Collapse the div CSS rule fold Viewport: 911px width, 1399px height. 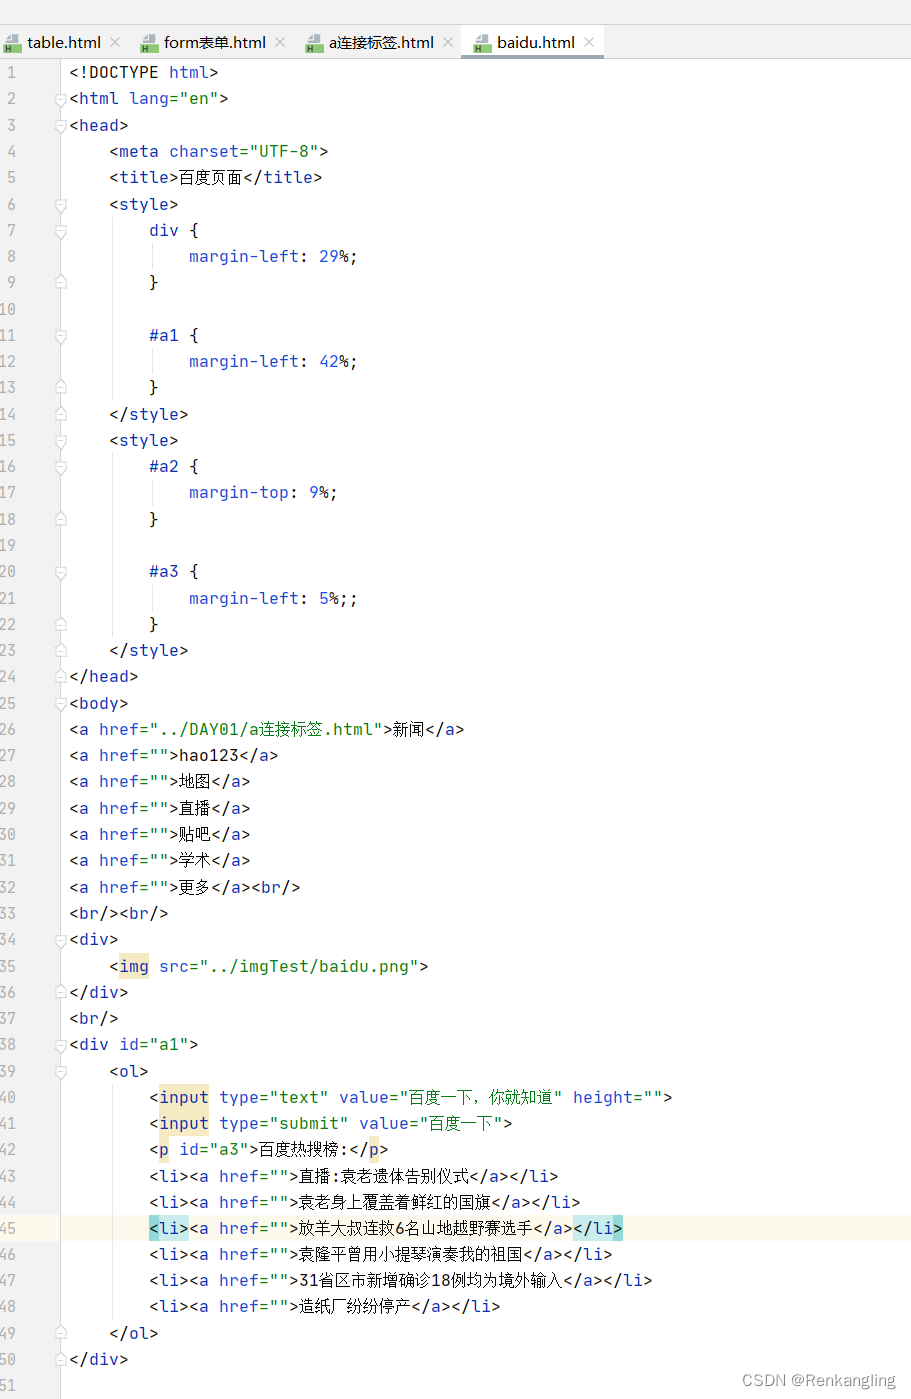(59, 229)
